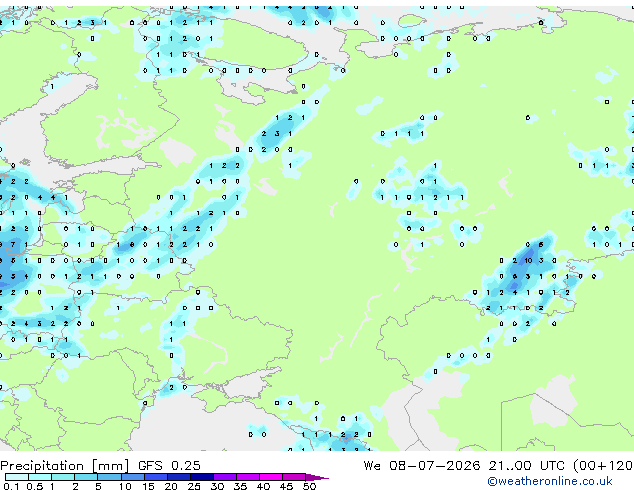Click the "10" value plotted on the map

tap(528, 261)
